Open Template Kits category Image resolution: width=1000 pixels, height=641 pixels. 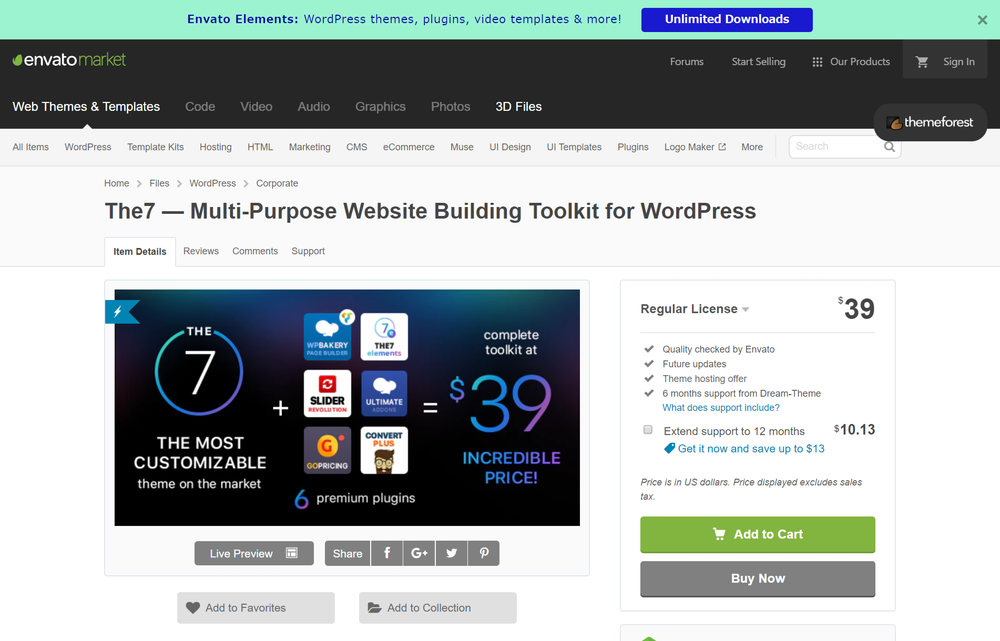coord(155,147)
